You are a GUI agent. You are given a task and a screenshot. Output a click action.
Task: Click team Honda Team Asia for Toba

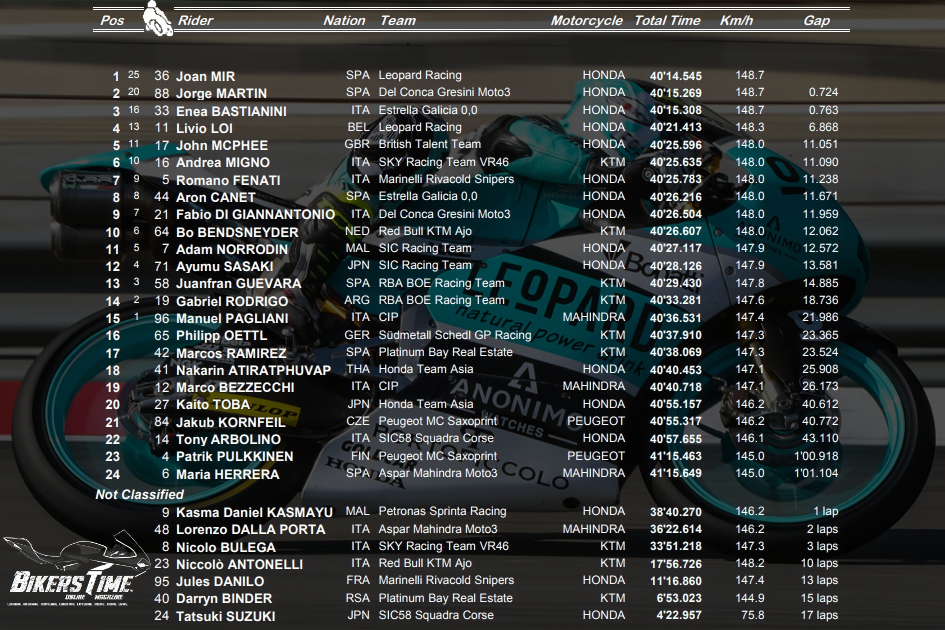pyautogui.click(x=425, y=404)
